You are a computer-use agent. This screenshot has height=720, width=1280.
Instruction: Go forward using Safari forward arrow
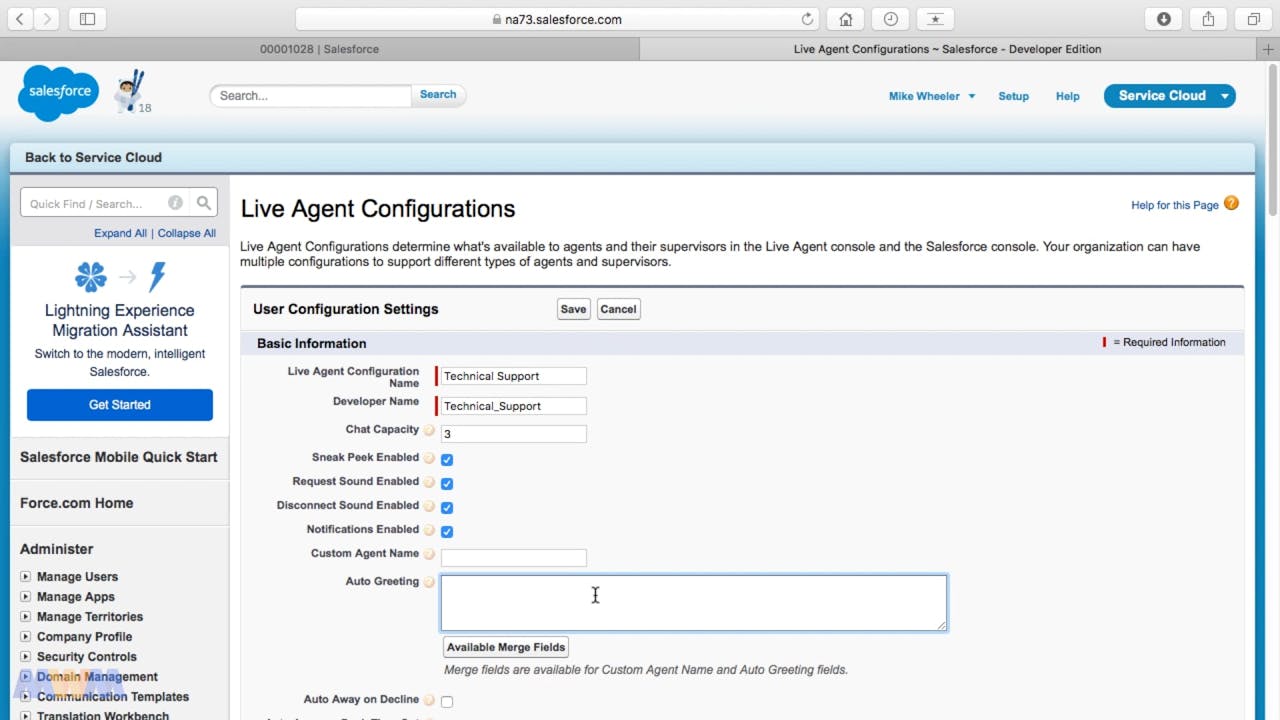[47, 19]
